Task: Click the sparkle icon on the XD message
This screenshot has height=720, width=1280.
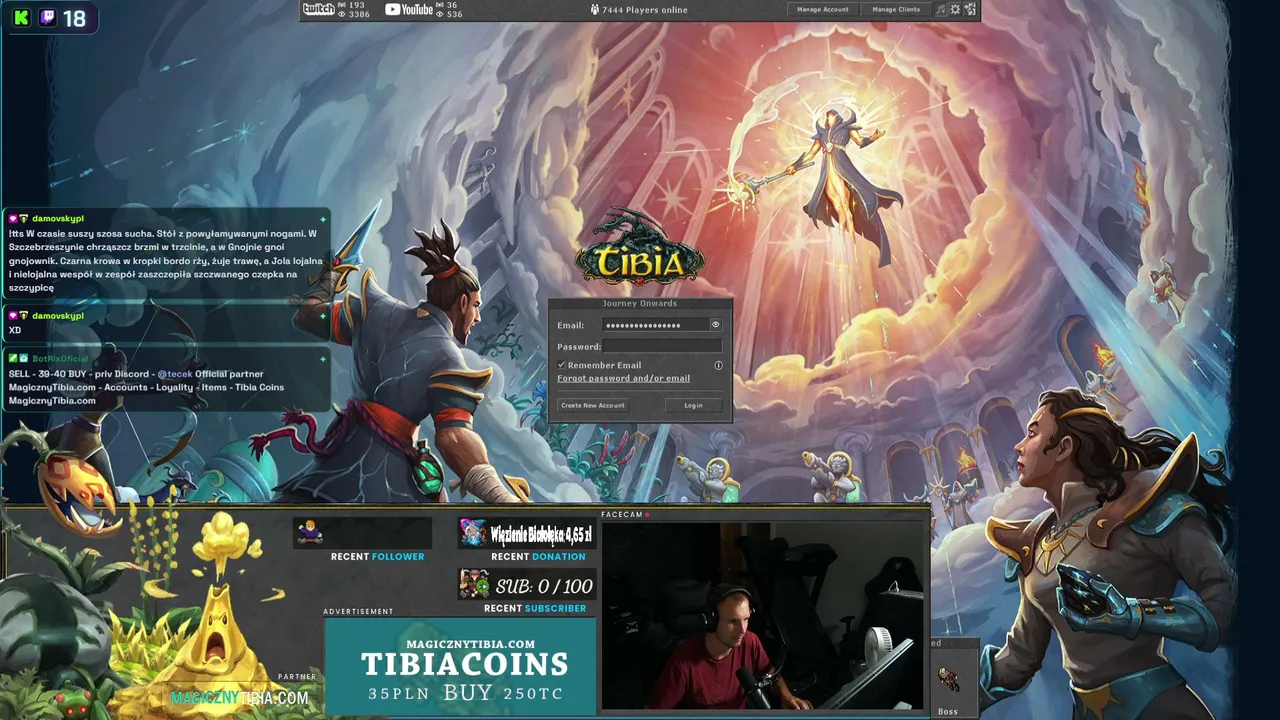Action: pyautogui.click(x=323, y=316)
